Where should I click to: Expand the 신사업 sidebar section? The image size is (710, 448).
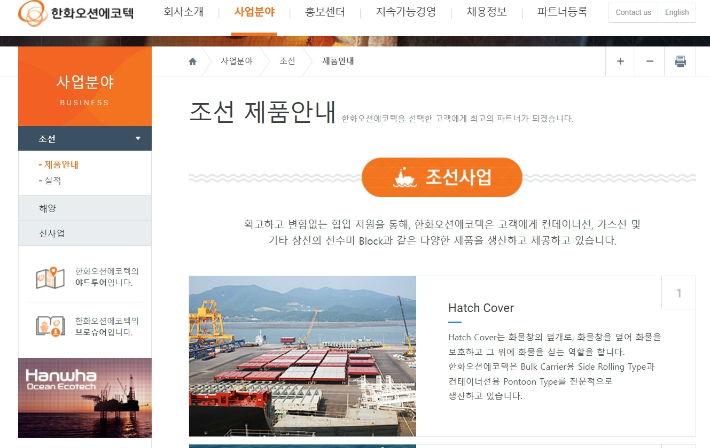coord(85,233)
